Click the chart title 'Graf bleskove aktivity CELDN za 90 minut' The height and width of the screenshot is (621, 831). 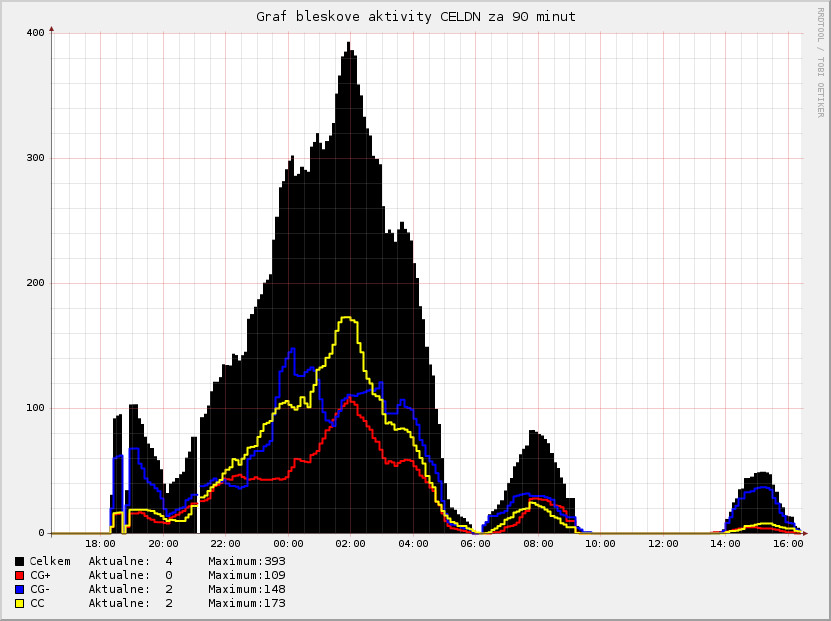click(x=416, y=17)
